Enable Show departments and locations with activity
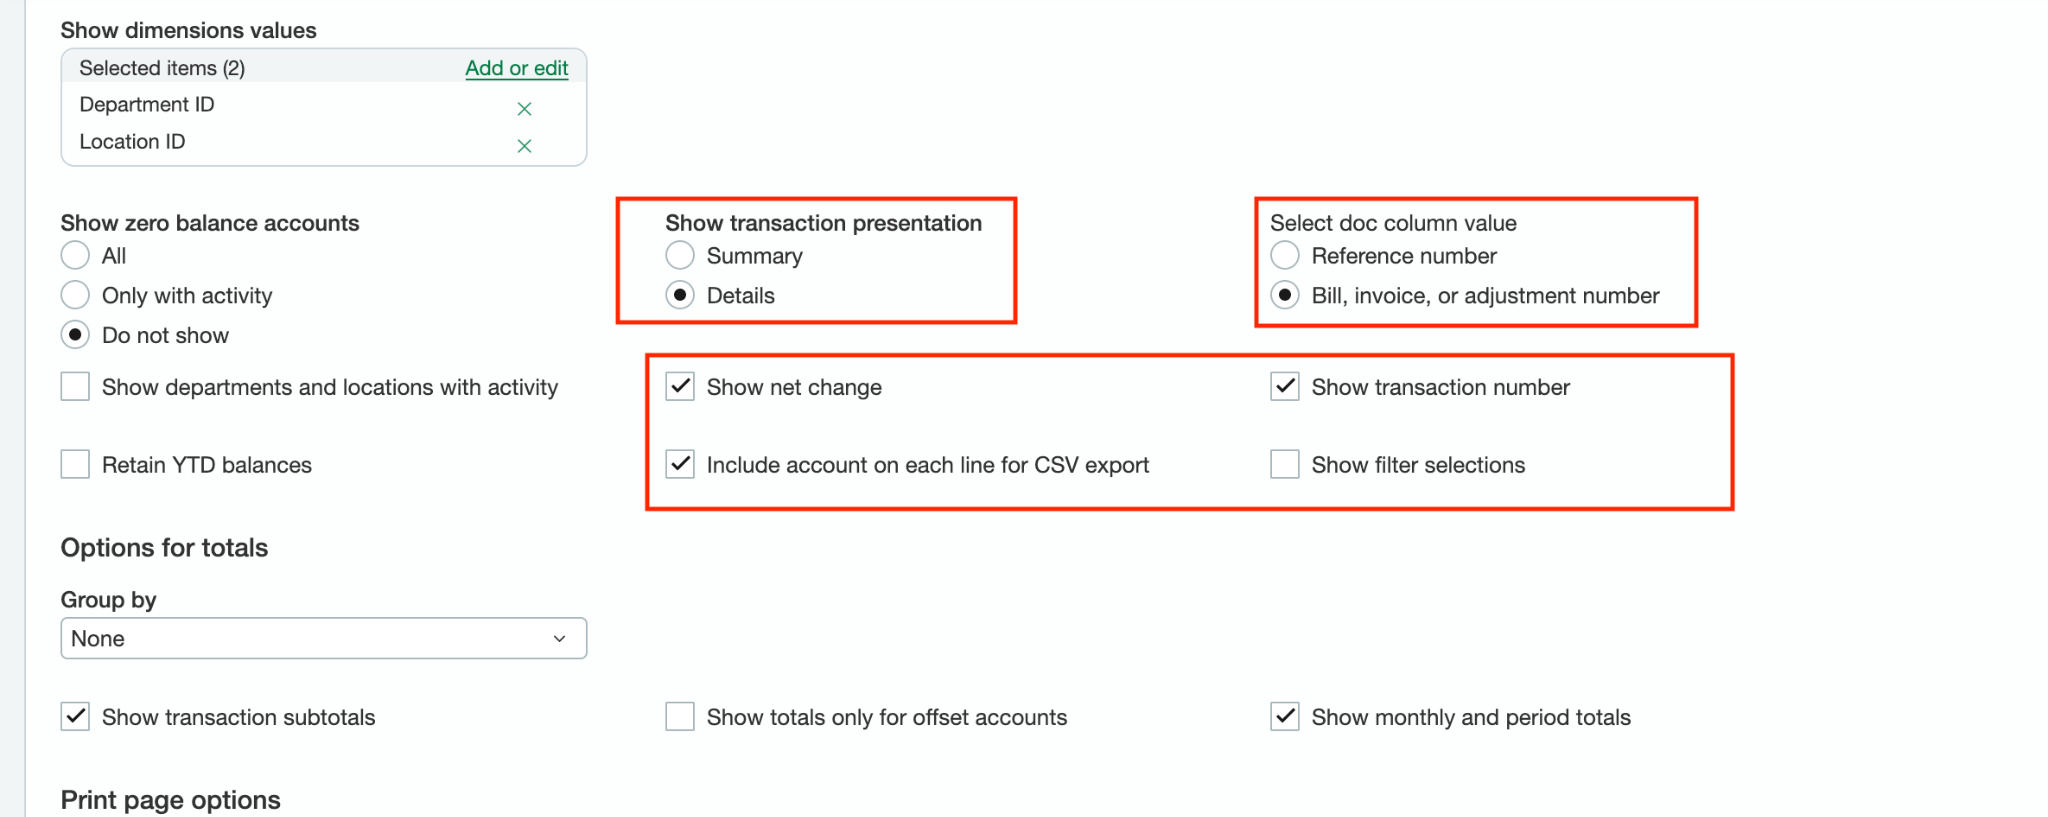This screenshot has height=817, width=2048. 75,387
